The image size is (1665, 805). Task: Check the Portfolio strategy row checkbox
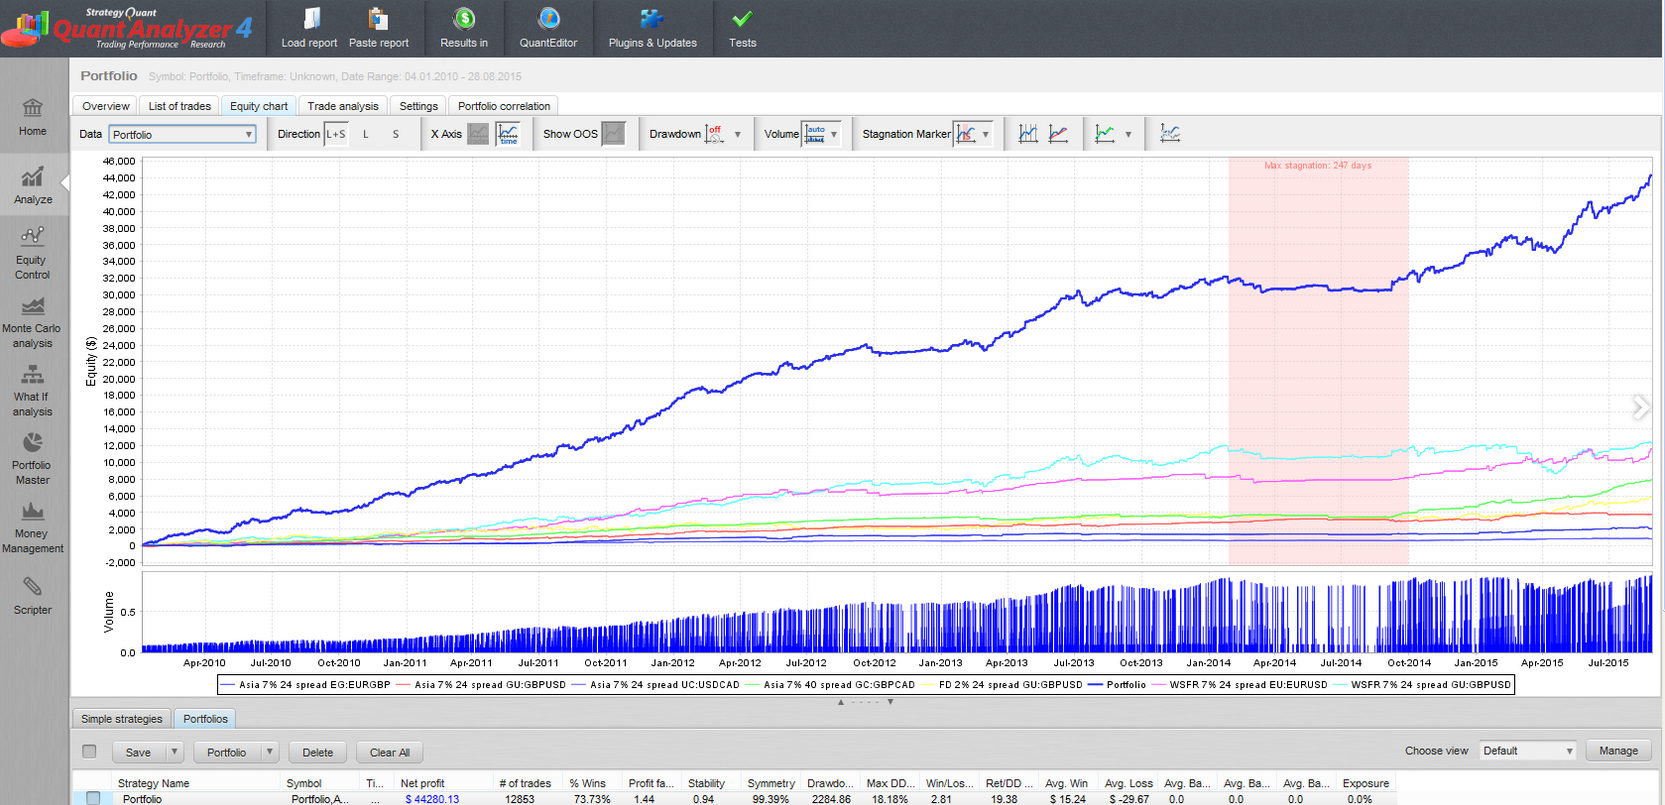[93, 798]
